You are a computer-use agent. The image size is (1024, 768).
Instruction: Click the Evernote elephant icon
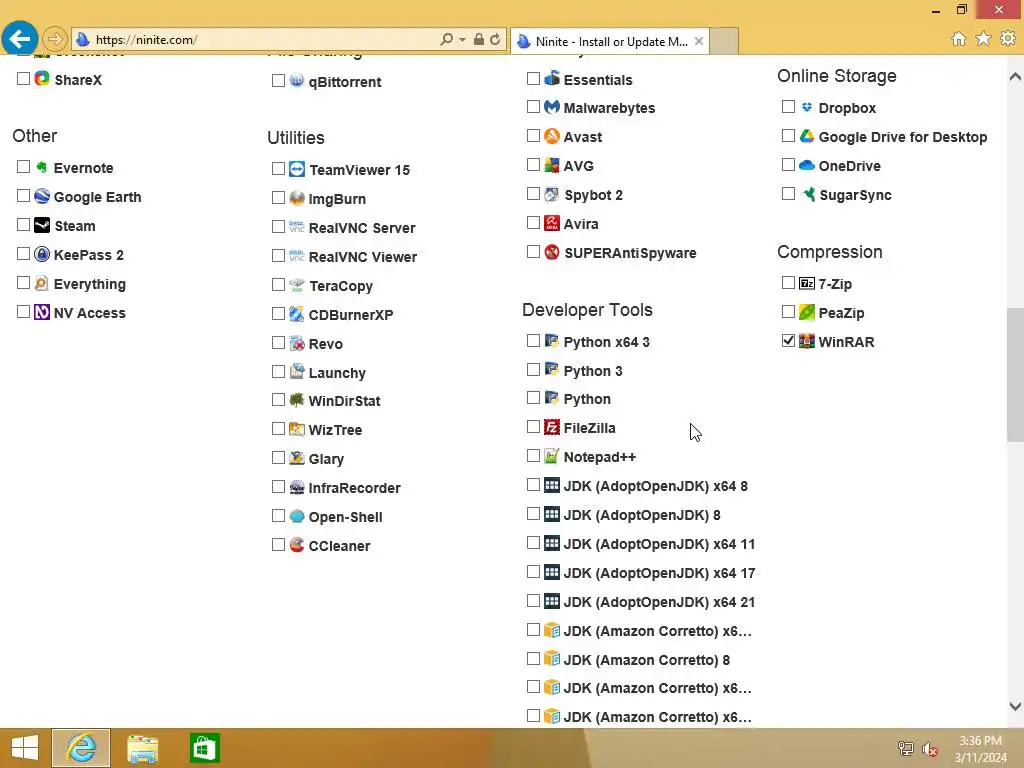point(42,167)
